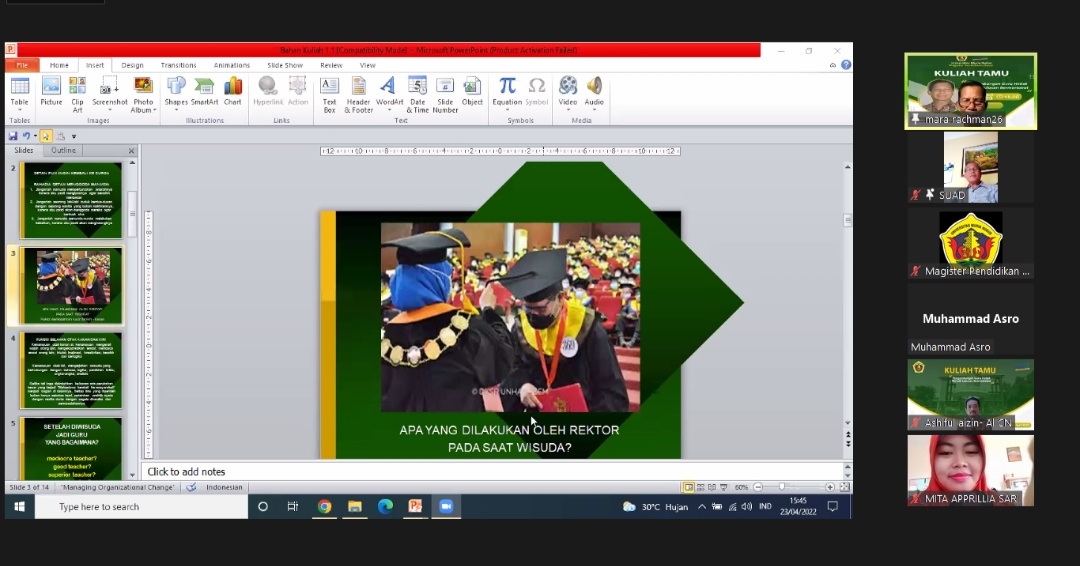The image size is (1080, 566).
Task: Add a Text Box
Action: 329,91
